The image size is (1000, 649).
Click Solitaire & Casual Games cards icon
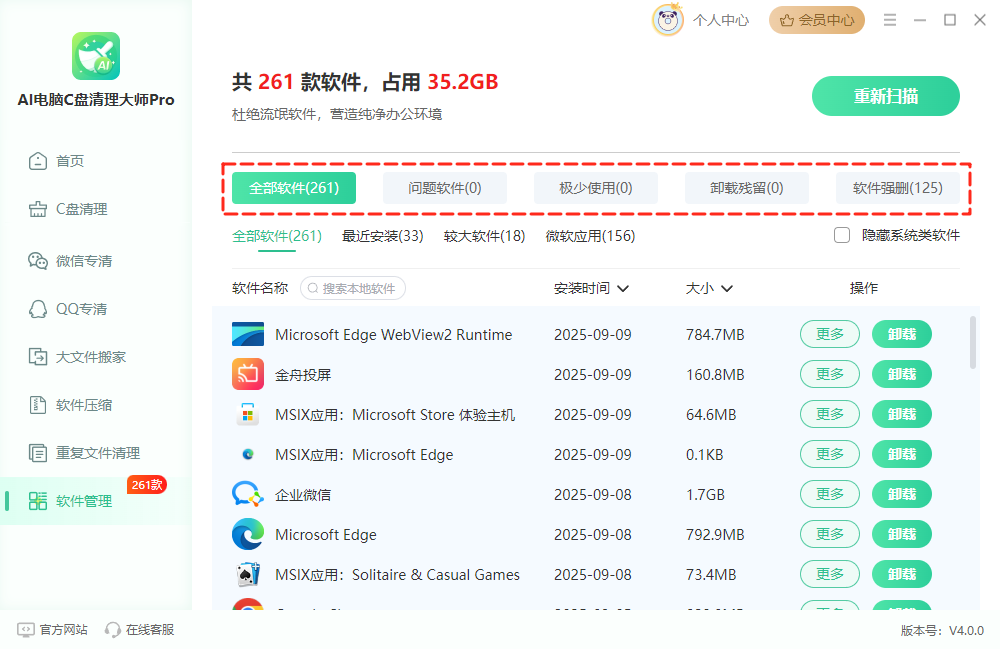[248, 574]
